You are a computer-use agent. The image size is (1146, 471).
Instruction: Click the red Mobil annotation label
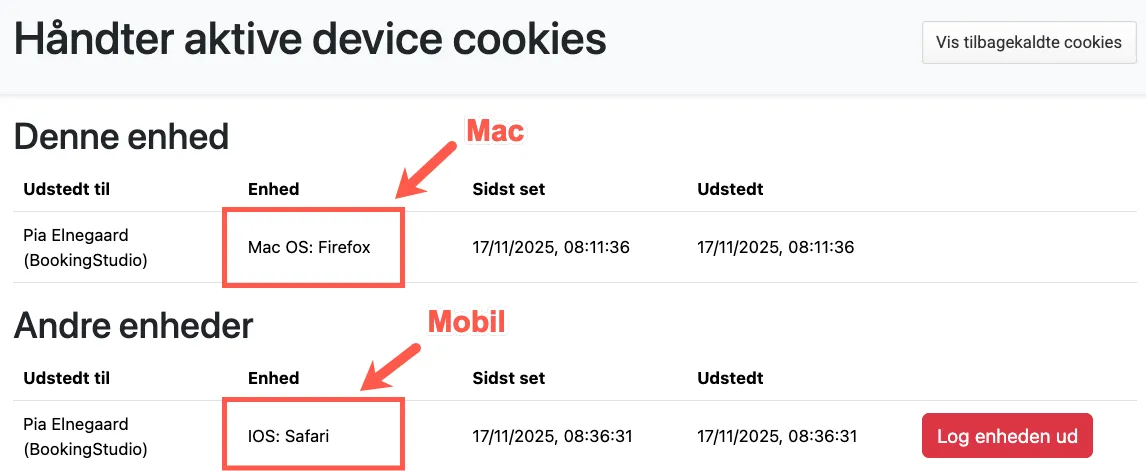click(467, 322)
